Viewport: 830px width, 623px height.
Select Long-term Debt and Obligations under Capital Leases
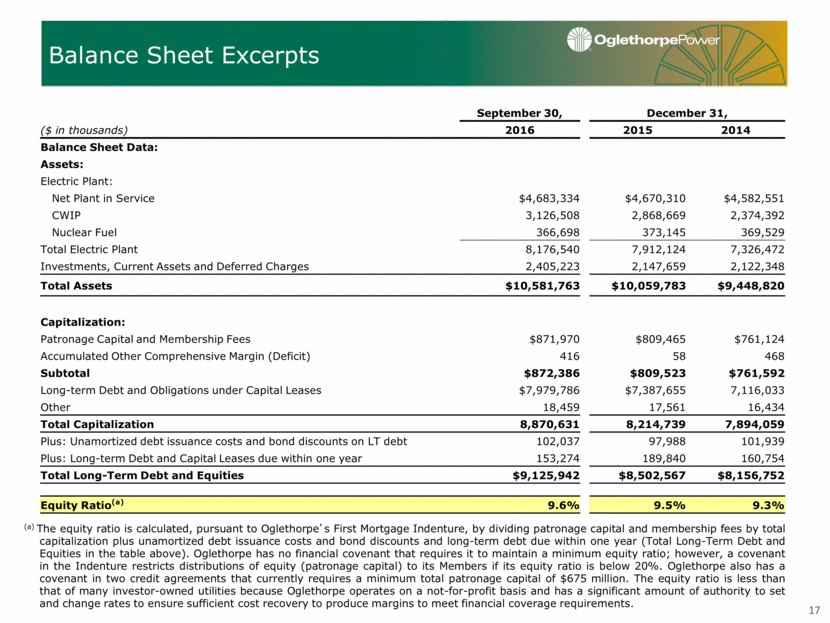(181, 390)
